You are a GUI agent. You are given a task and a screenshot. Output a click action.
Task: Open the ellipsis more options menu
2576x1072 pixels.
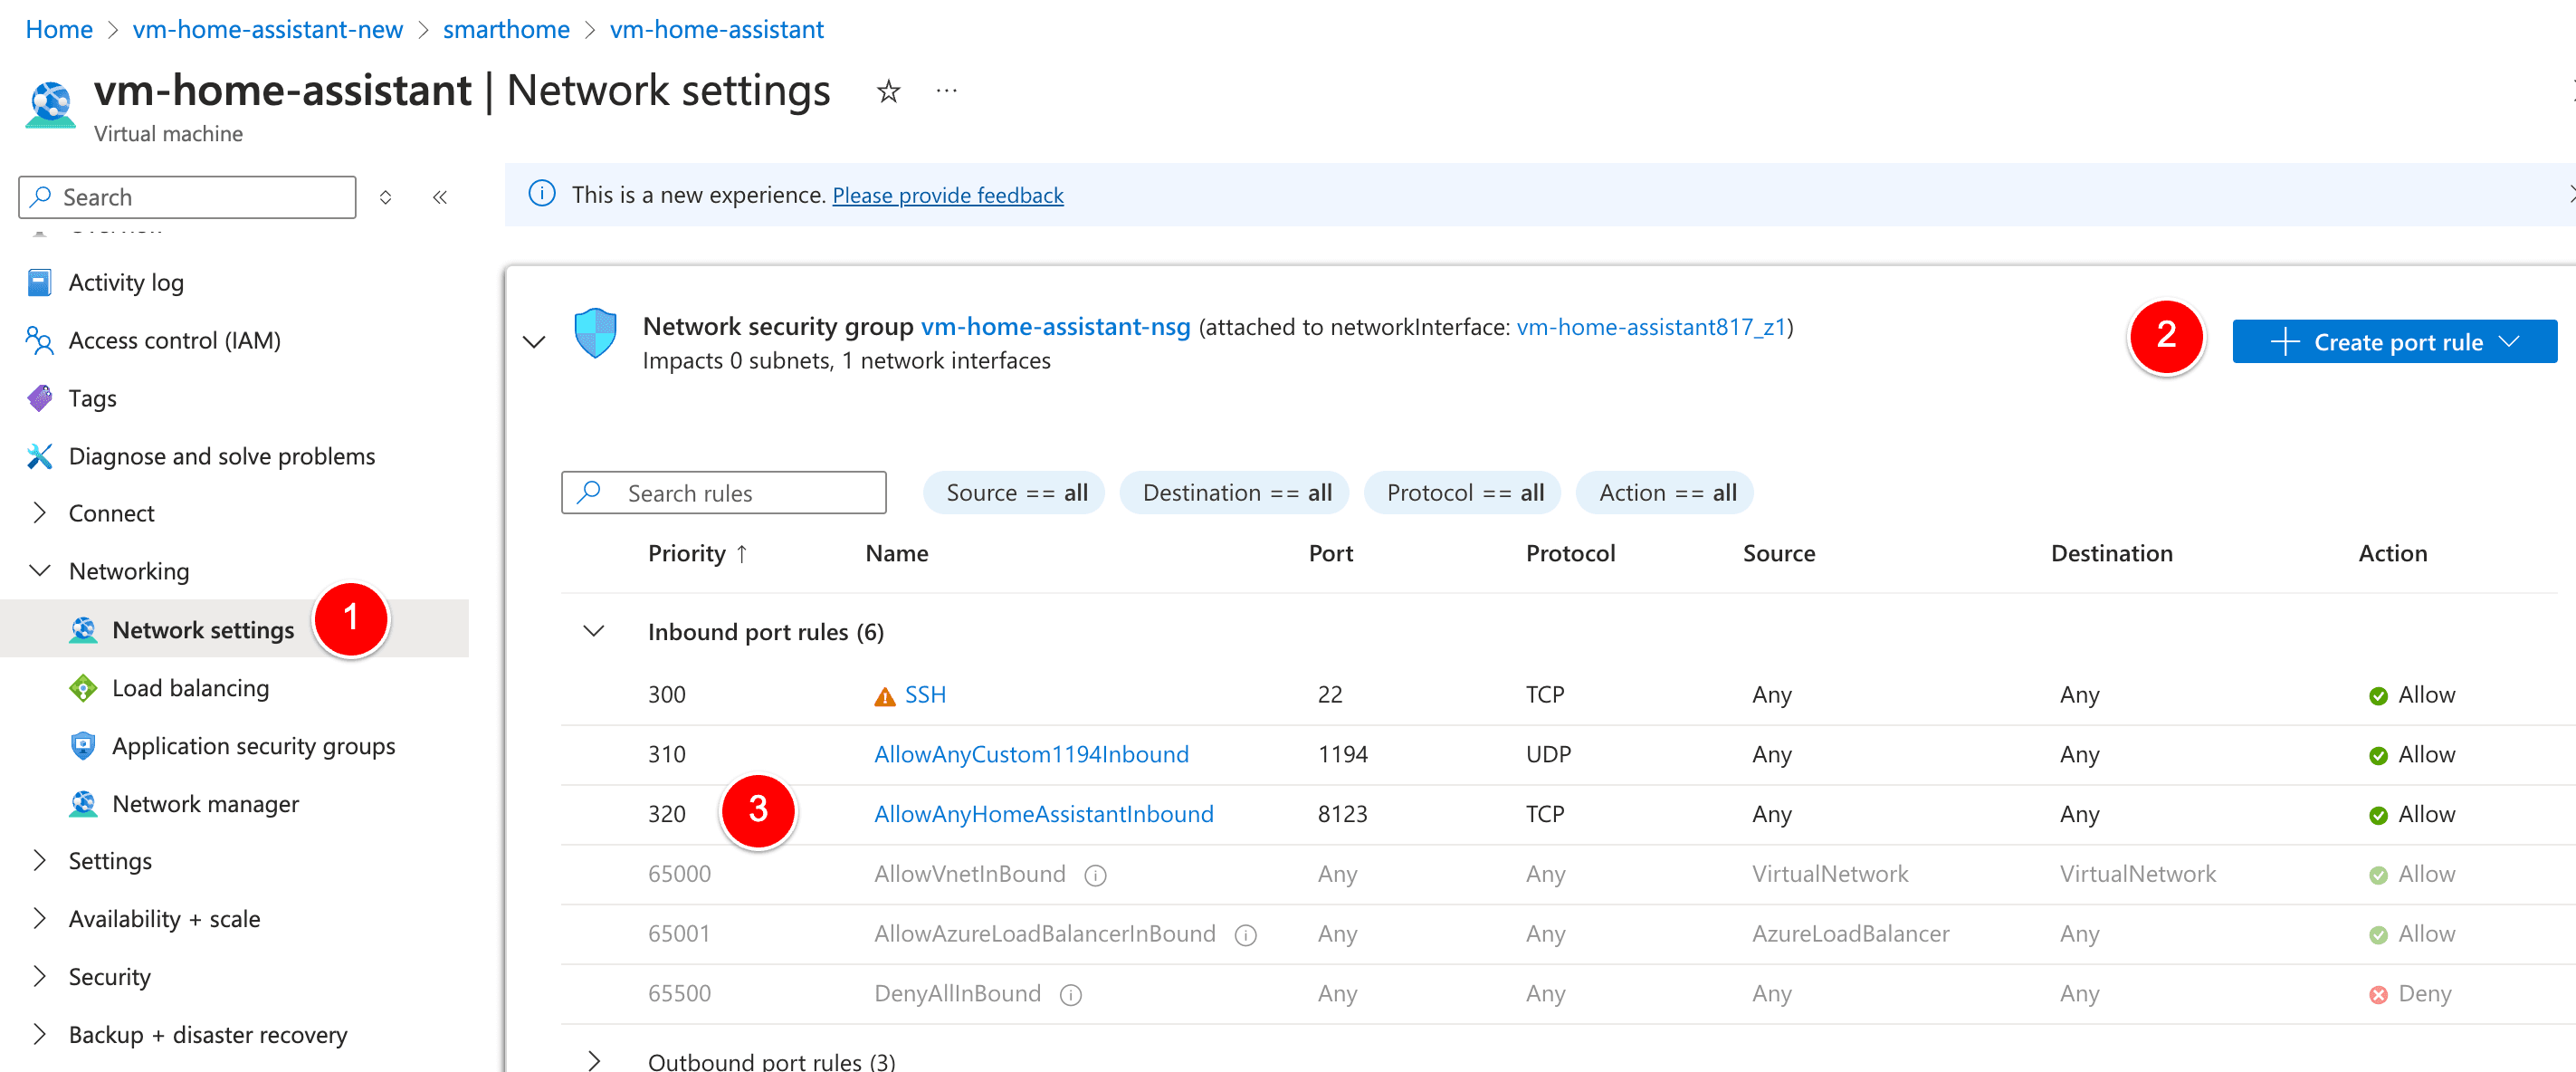(x=946, y=92)
